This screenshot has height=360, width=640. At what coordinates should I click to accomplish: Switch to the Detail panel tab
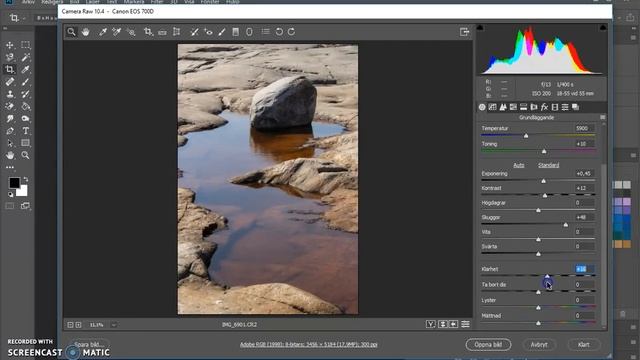503,107
